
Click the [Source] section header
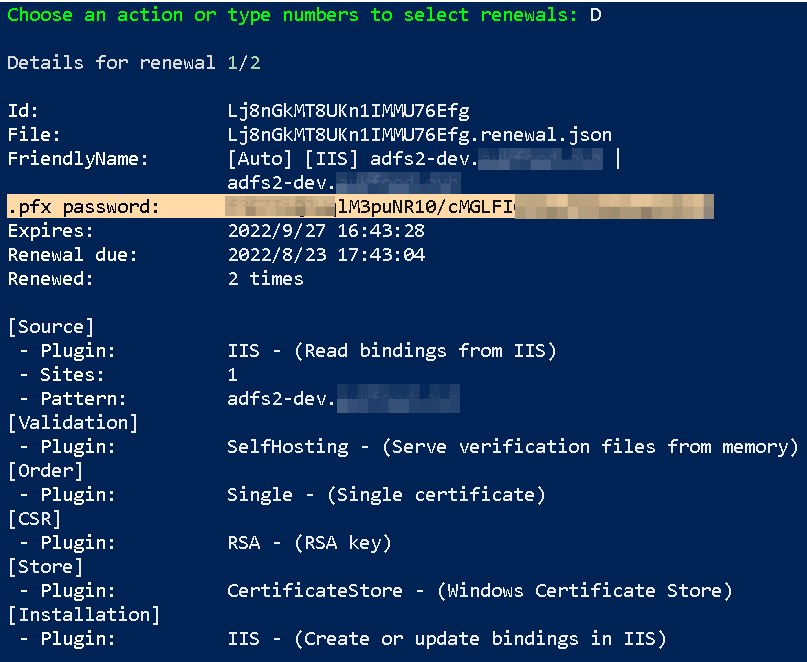pyautogui.click(x=51, y=327)
